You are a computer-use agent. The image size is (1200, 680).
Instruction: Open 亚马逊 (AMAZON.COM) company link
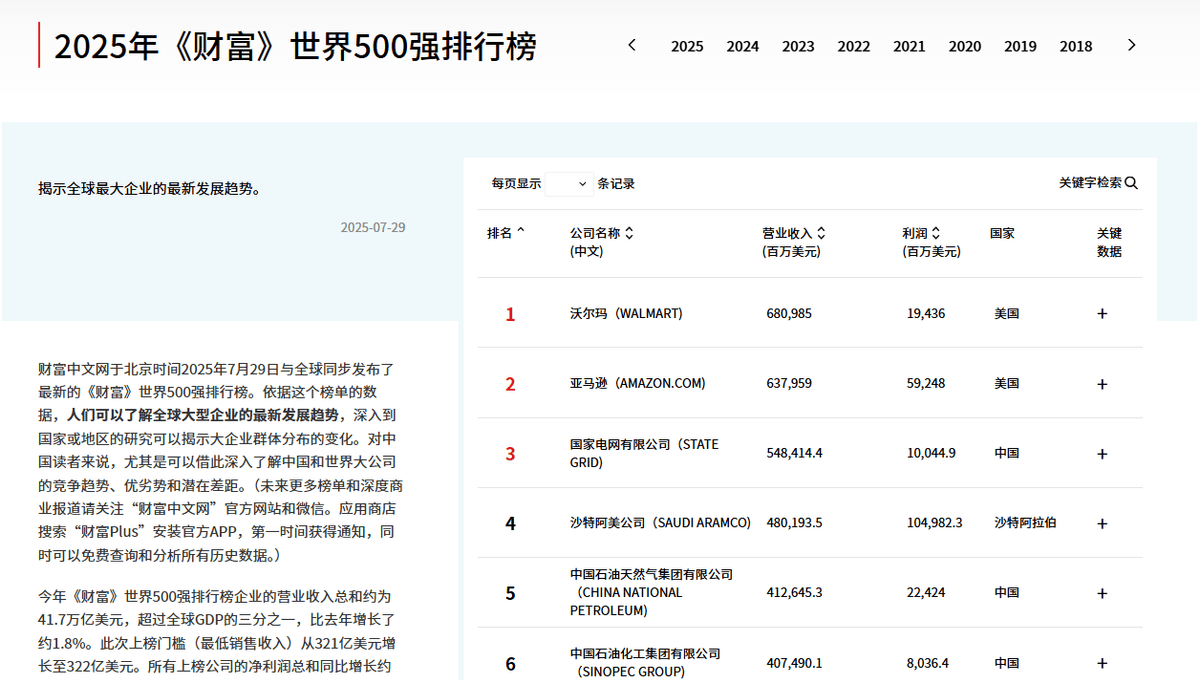coord(637,383)
